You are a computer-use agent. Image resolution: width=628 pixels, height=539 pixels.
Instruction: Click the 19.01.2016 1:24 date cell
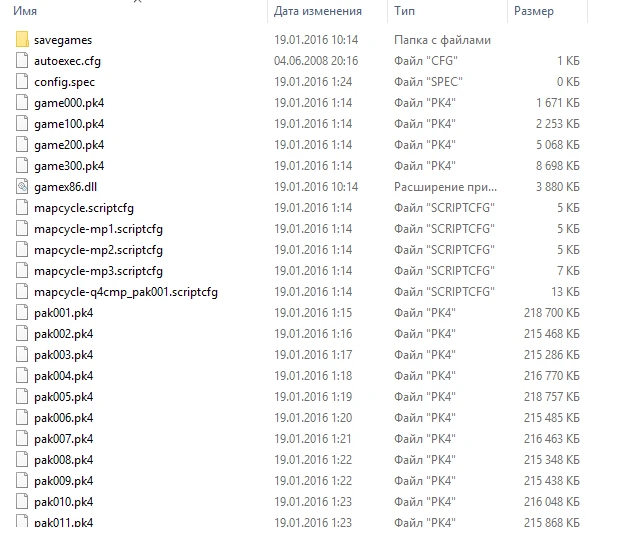point(313,82)
